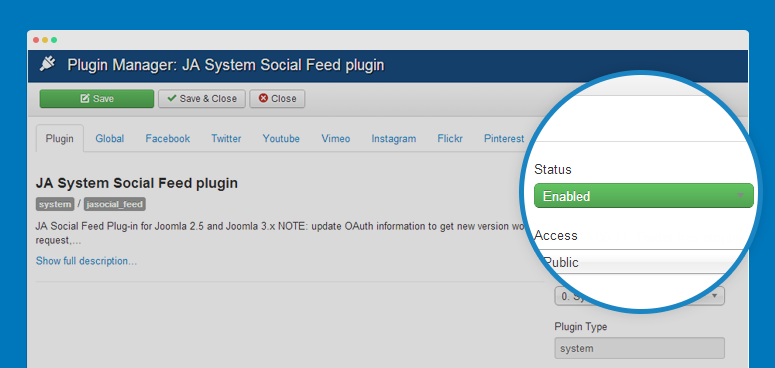Click the yellow minimize dot
This screenshot has width=775, height=368.
click(45, 40)
